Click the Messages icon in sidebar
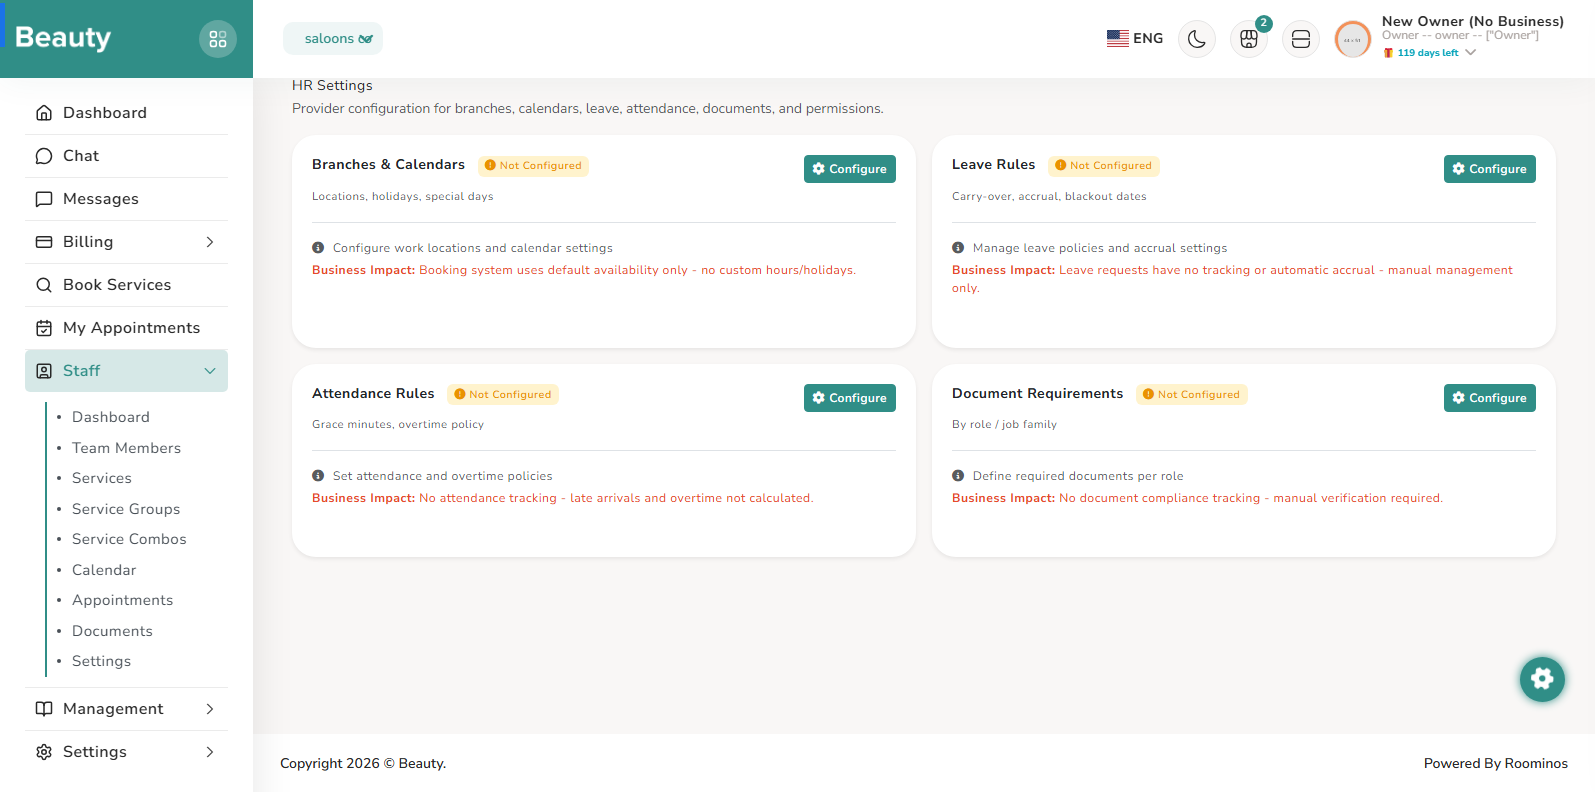 pos(44,199)
